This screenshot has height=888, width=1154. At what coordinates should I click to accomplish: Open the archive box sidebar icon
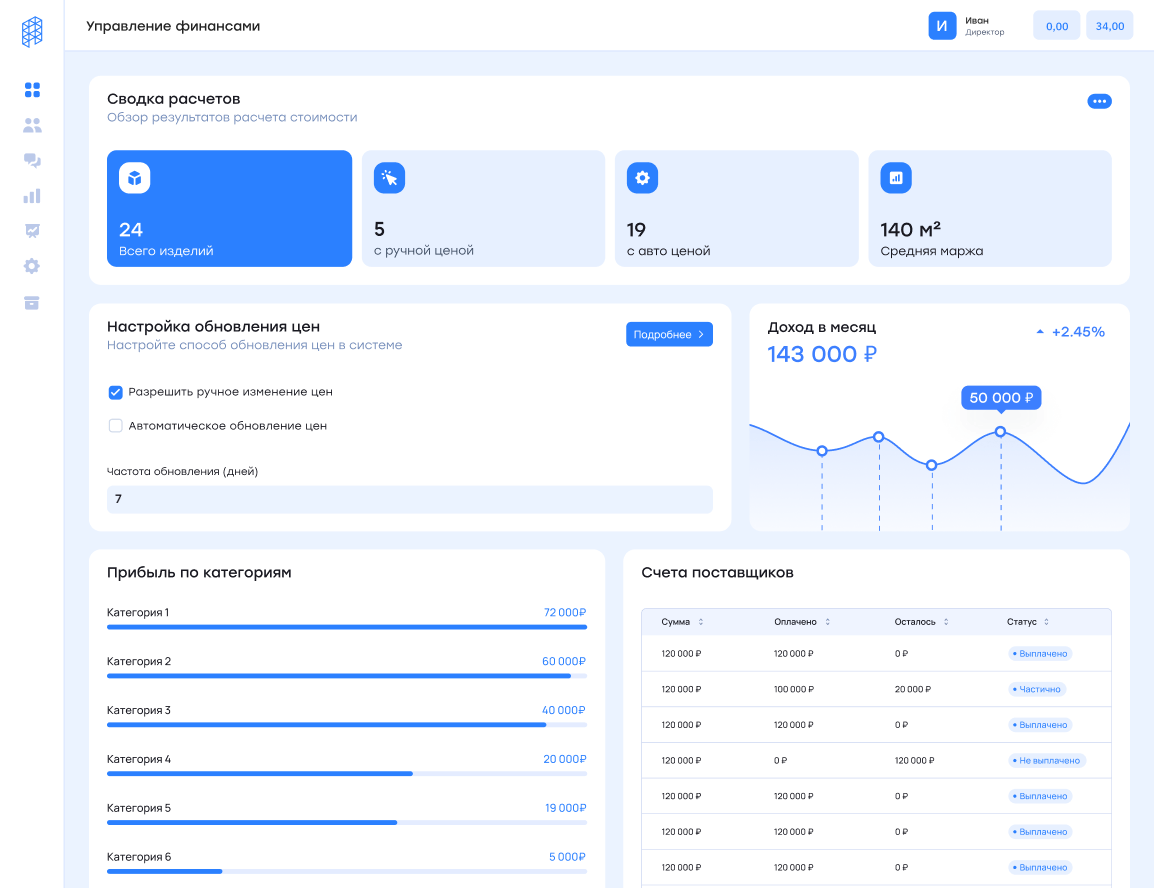[x=32, y=302]
